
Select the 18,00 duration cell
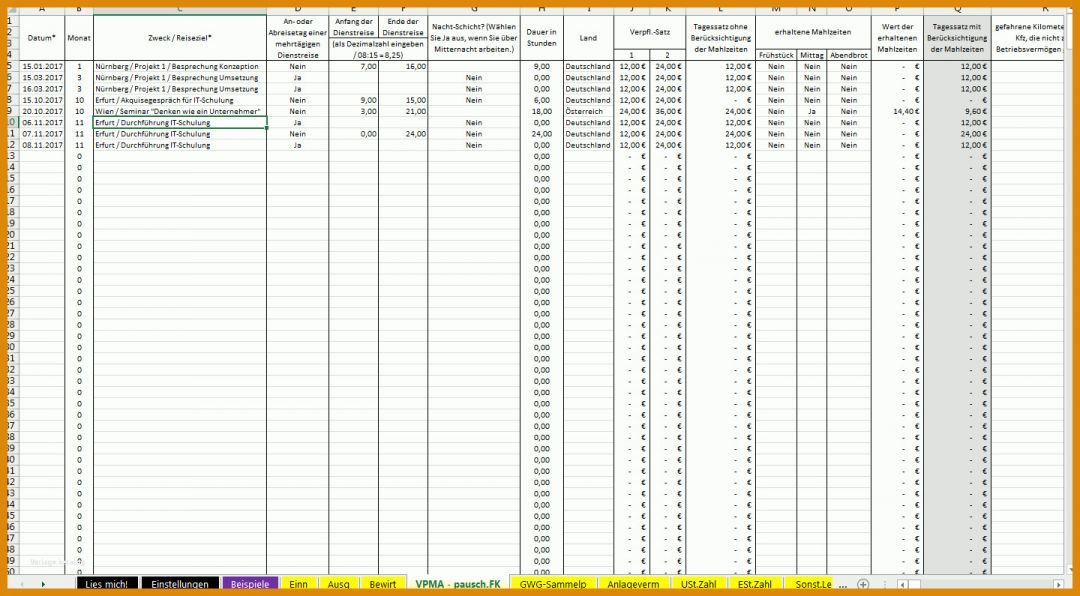coord(541,112)
